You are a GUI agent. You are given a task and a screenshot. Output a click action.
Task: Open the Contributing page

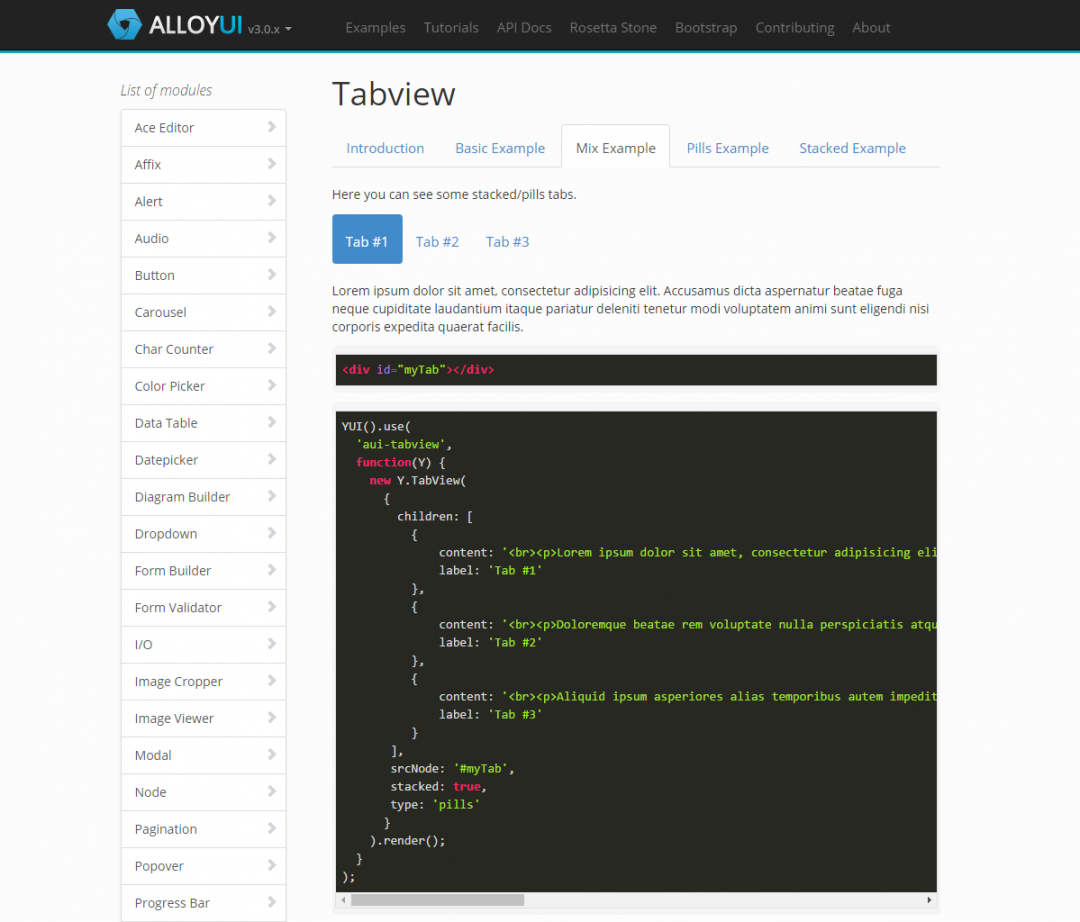point(795,28)
